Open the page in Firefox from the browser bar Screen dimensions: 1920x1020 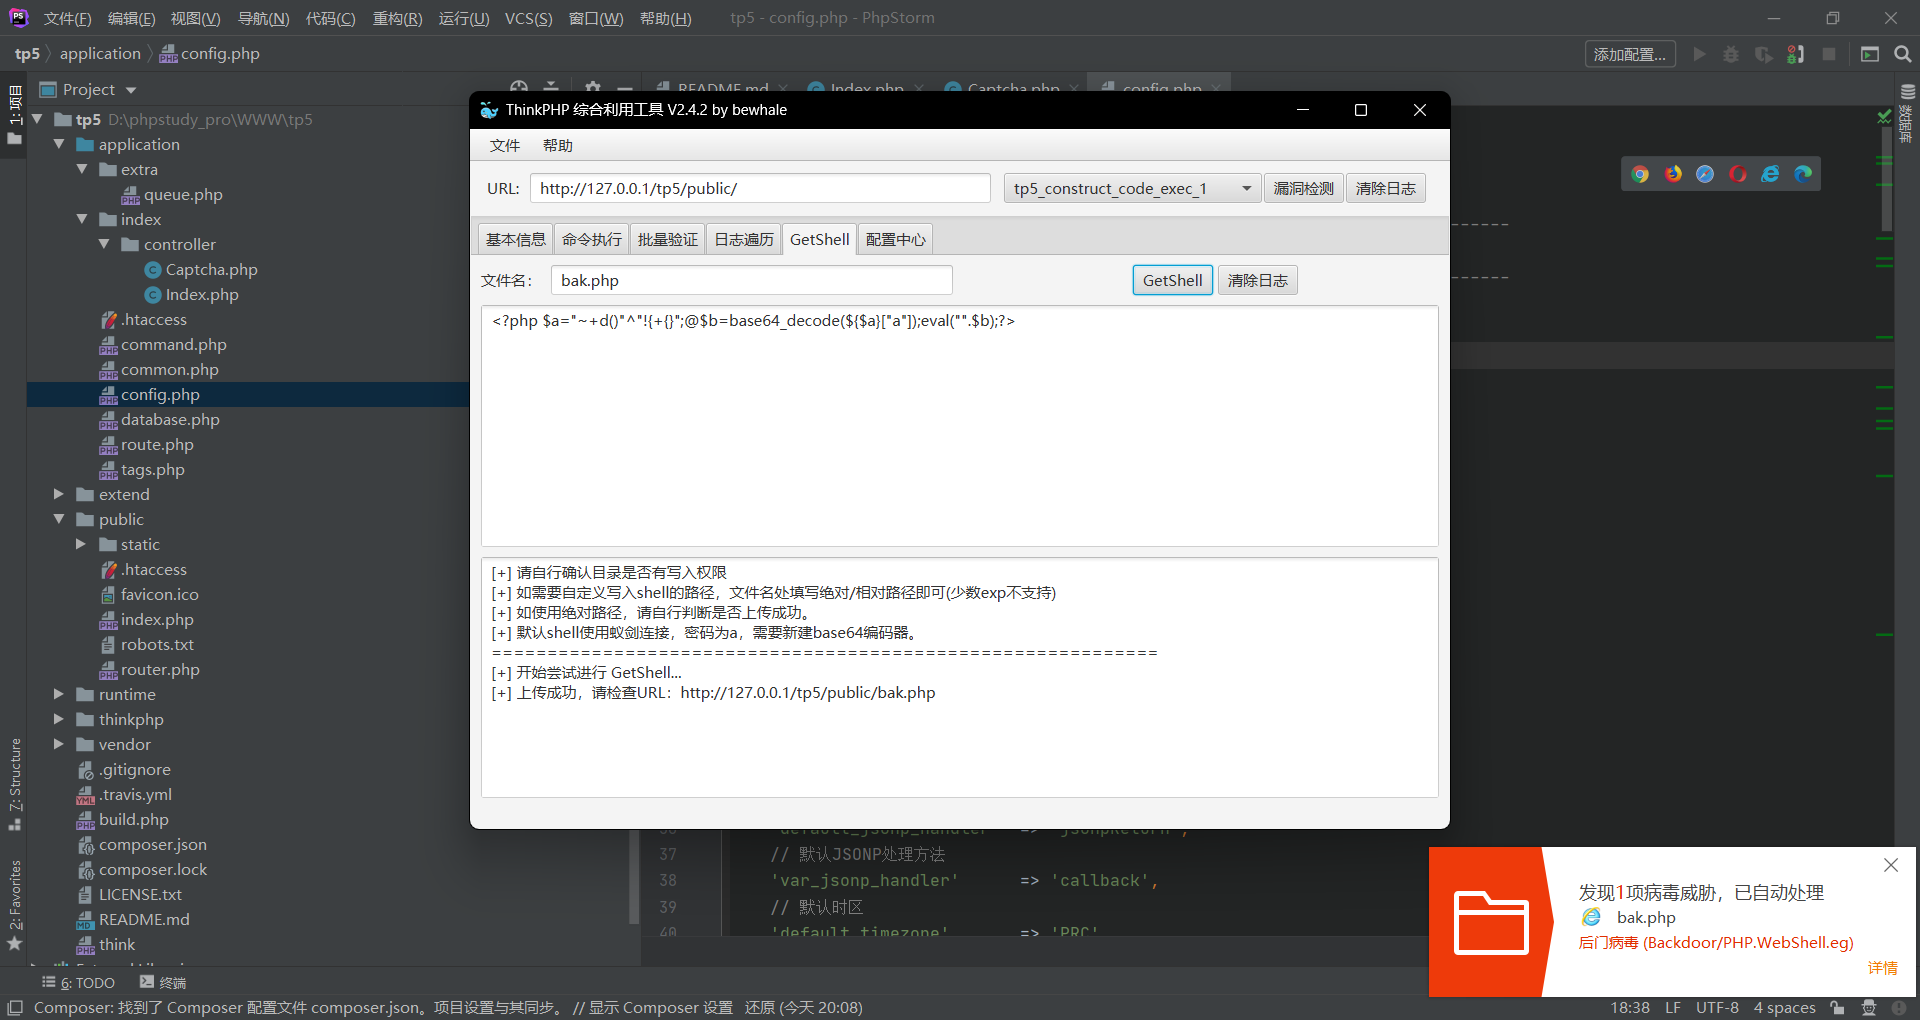click(1671, 173)
